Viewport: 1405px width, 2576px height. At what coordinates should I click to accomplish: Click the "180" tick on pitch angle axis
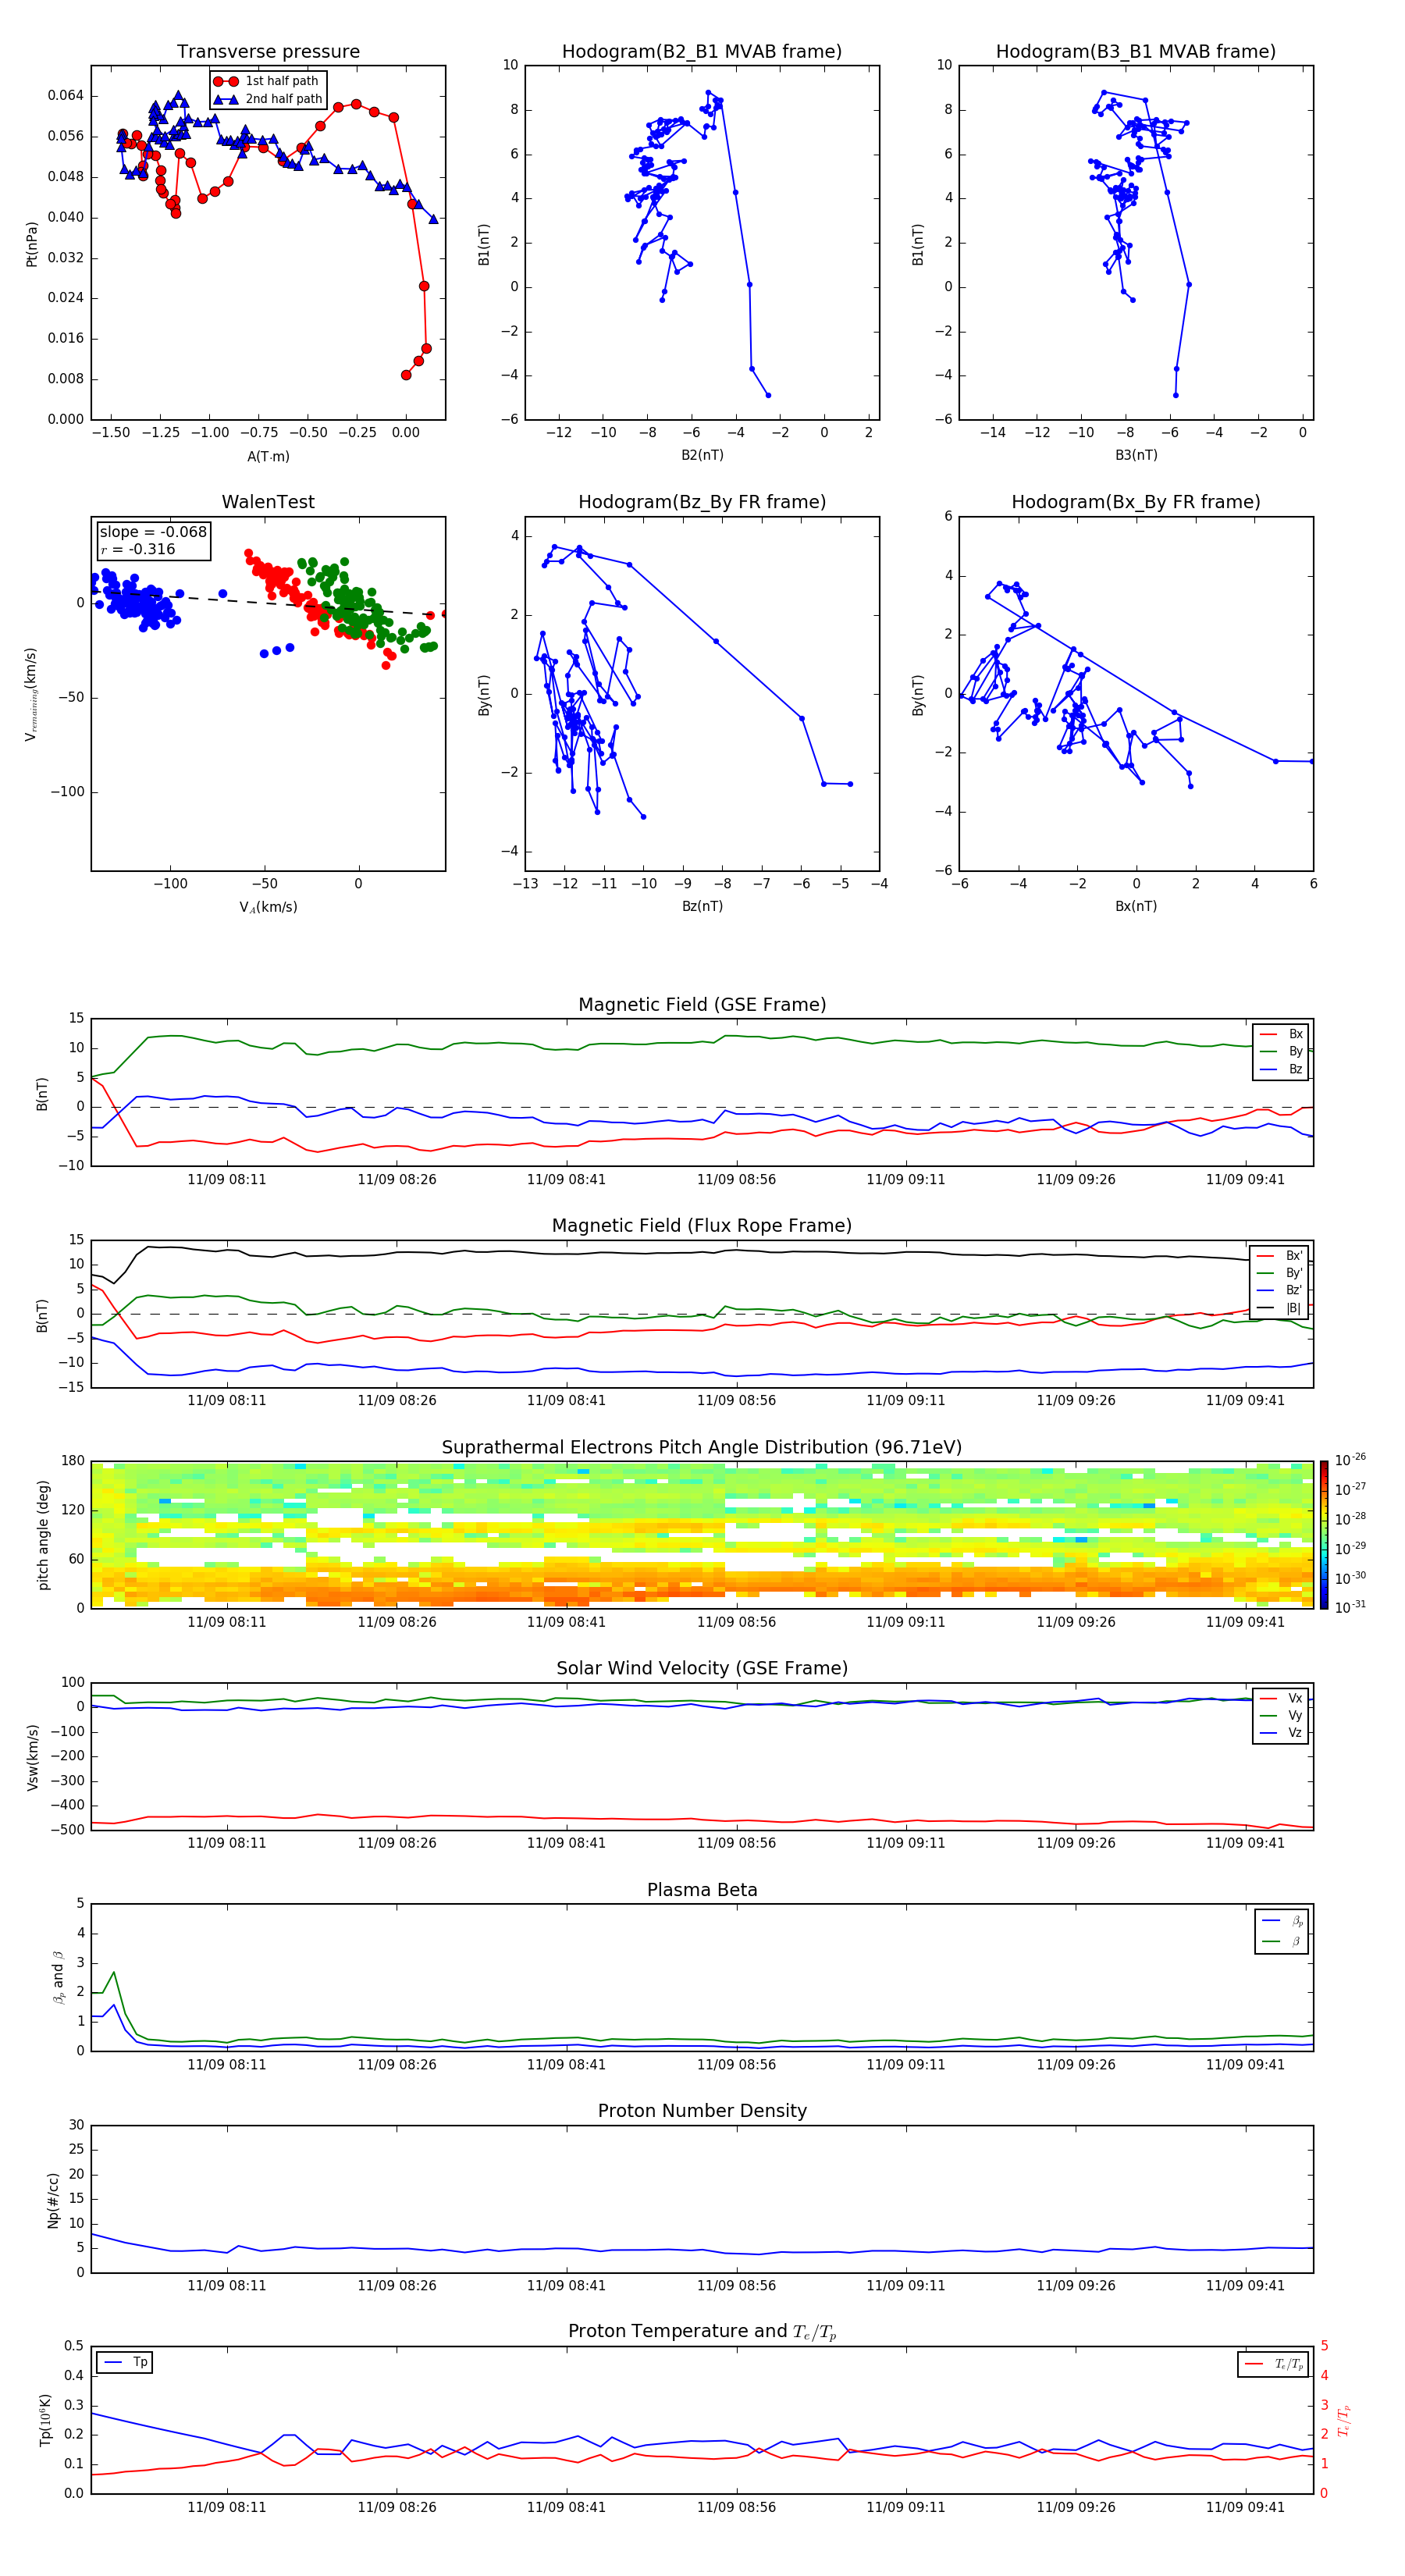pos(73,1461)
